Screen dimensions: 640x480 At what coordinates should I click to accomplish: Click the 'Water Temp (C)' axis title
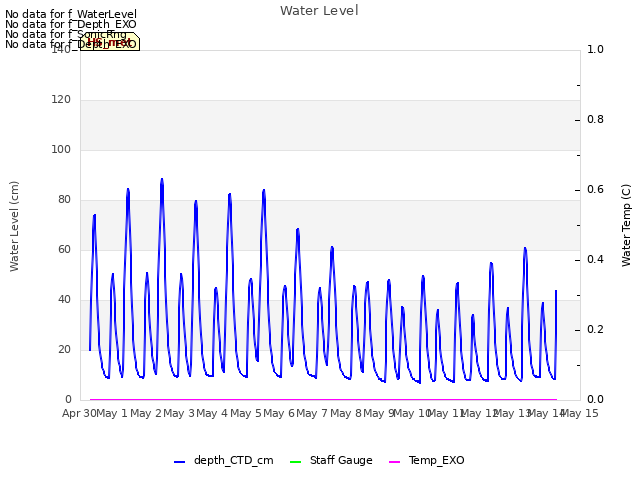point(626,225)
